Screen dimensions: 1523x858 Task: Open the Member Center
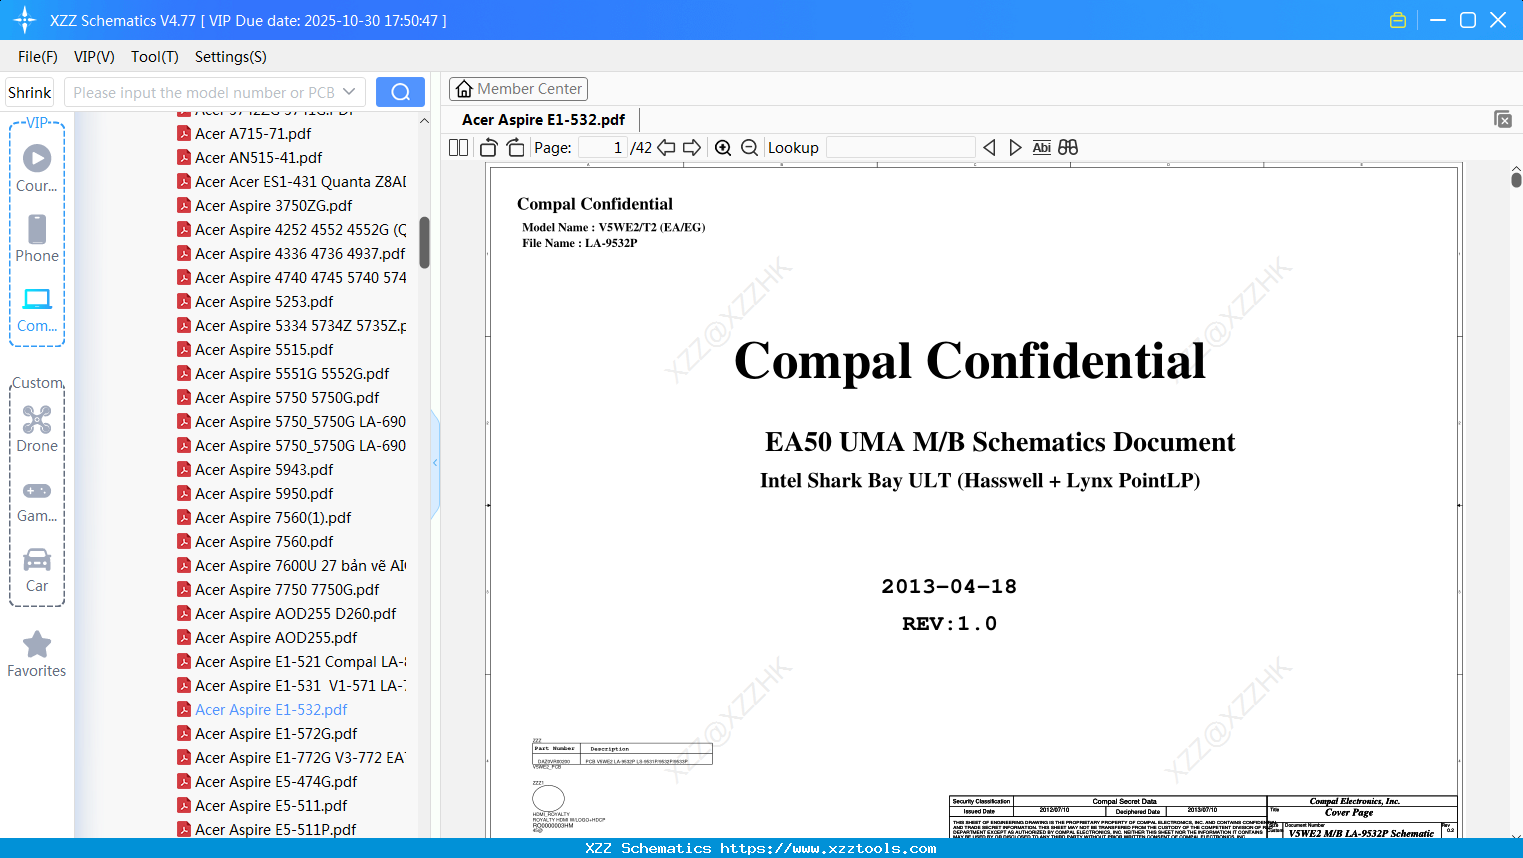(518, 89)
